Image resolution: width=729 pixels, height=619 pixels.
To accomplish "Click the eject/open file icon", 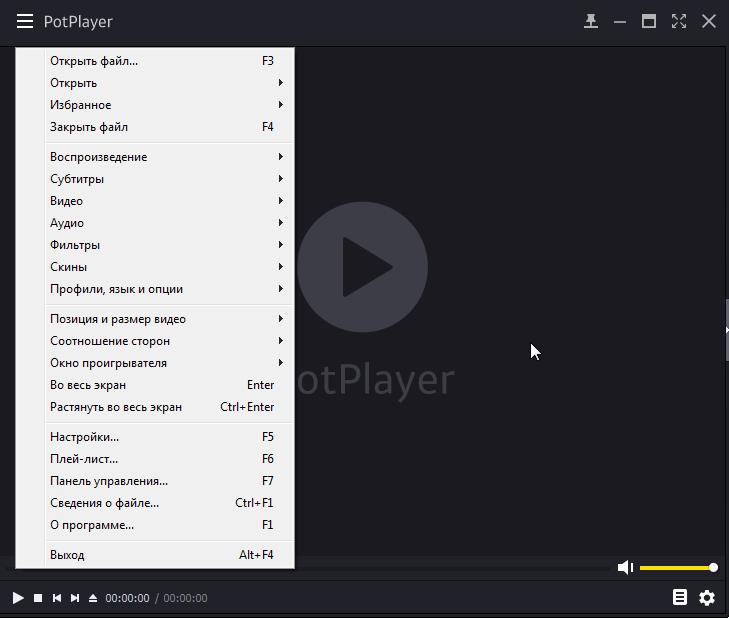I will click(x=93, y=598).
